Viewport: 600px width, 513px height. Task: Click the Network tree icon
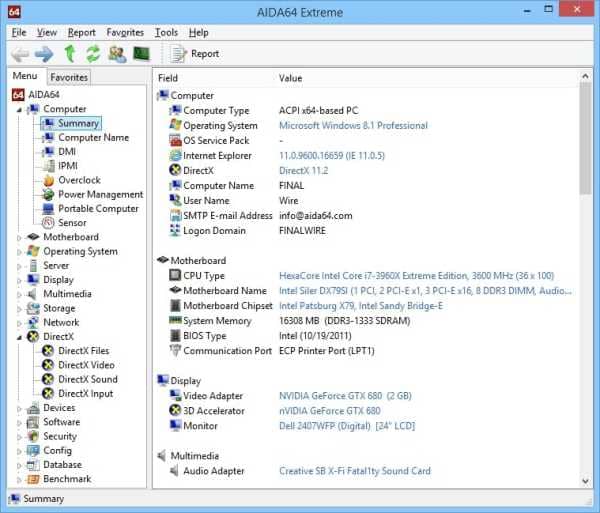tap(33, 322)
